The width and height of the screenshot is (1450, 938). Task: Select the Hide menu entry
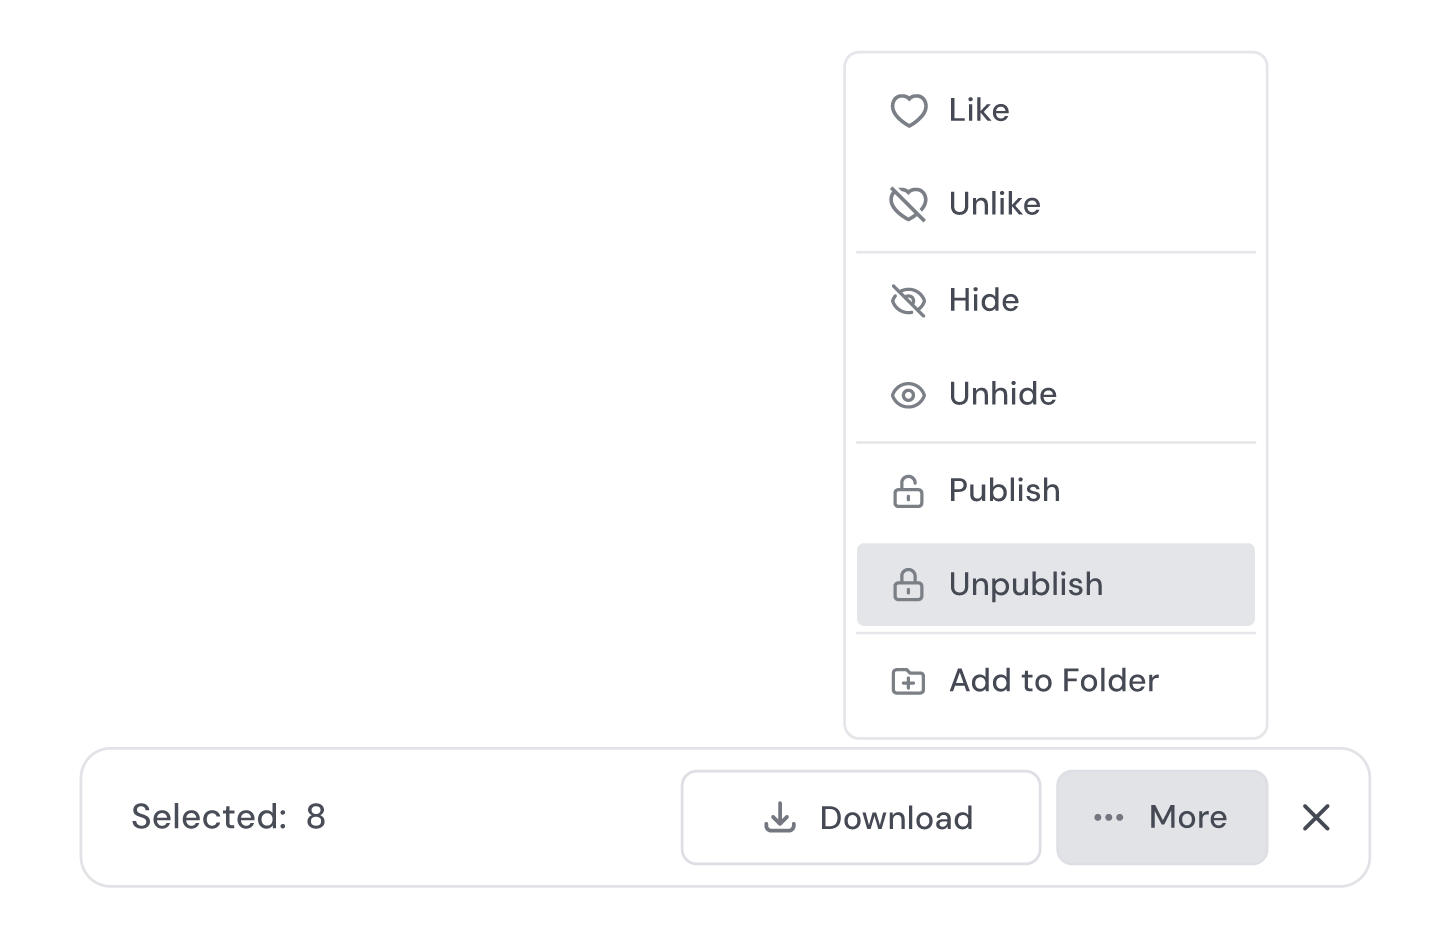tap(1056, 300)
